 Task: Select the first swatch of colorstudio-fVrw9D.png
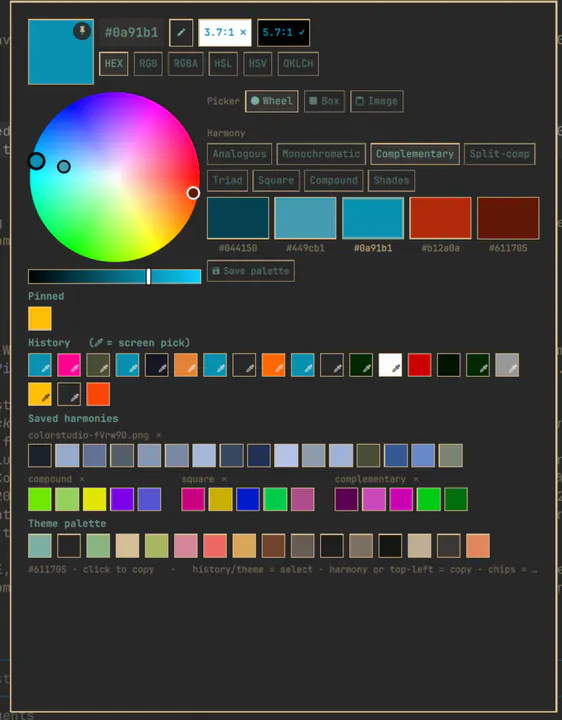(x=40, y=455)
